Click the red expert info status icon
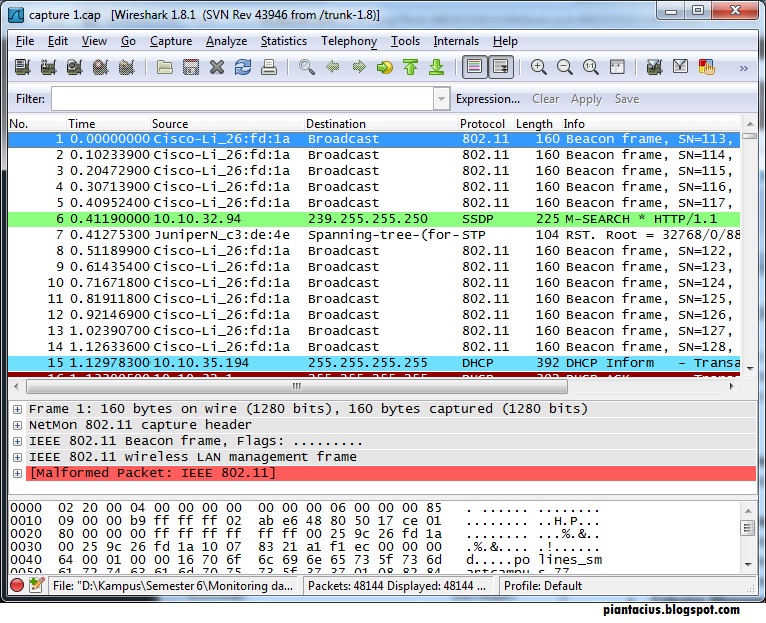Image resolution: width=766 pixels, height=623 pixels. click(x=17, y=585)
